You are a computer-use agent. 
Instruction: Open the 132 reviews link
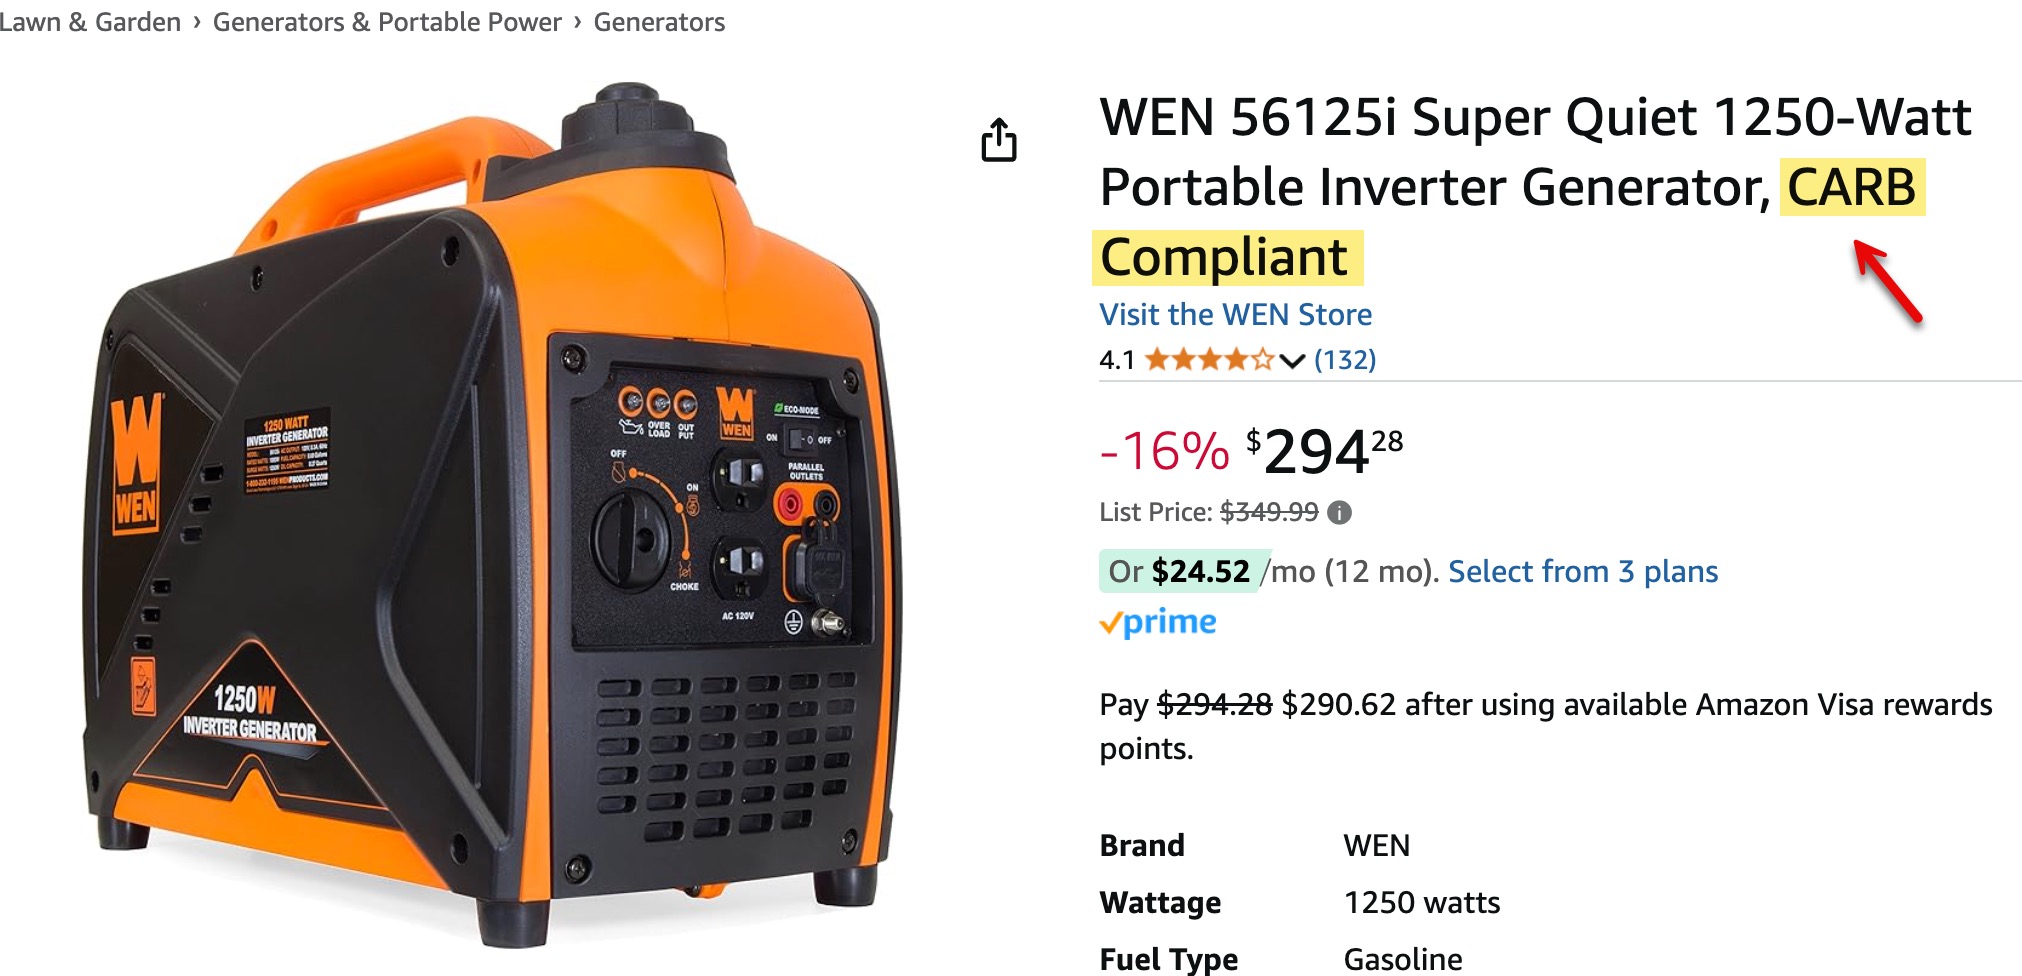(1345, 359)
